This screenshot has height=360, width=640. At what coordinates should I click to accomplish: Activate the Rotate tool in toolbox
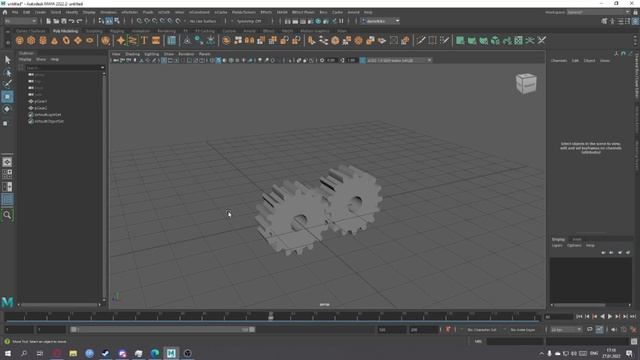click(x=7, y=109)
